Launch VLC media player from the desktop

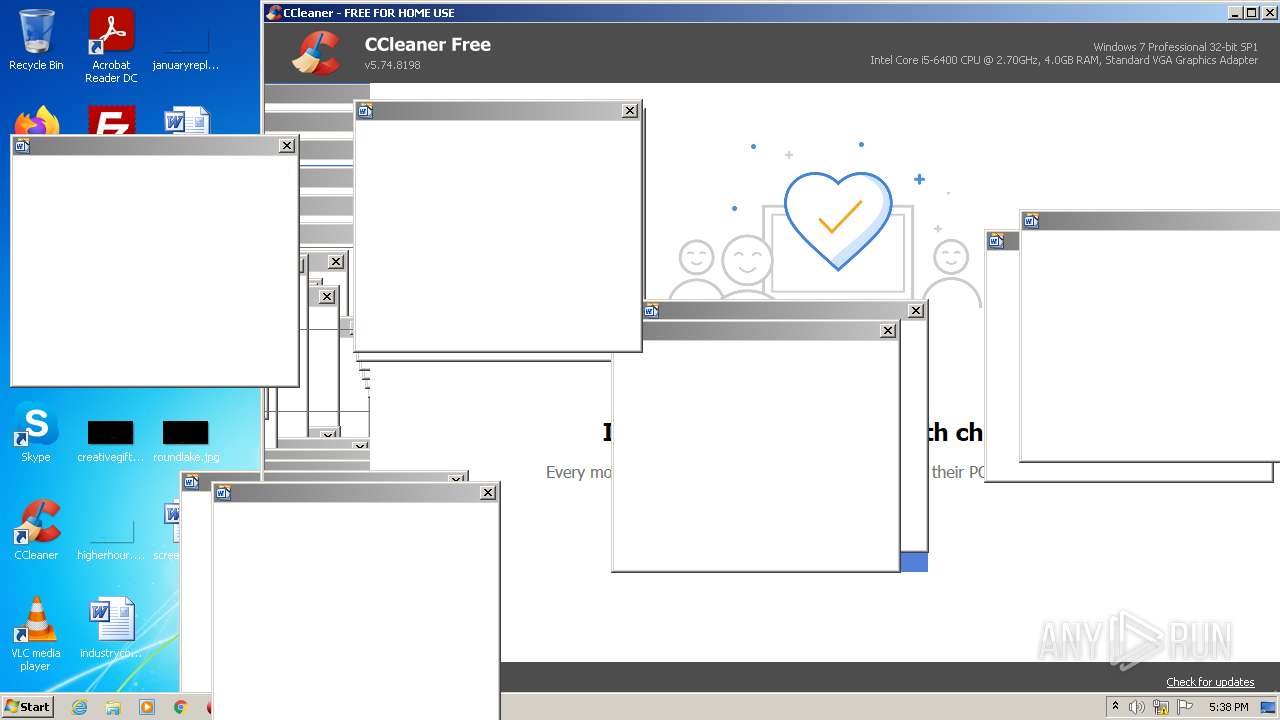click(x=36, y=634)
